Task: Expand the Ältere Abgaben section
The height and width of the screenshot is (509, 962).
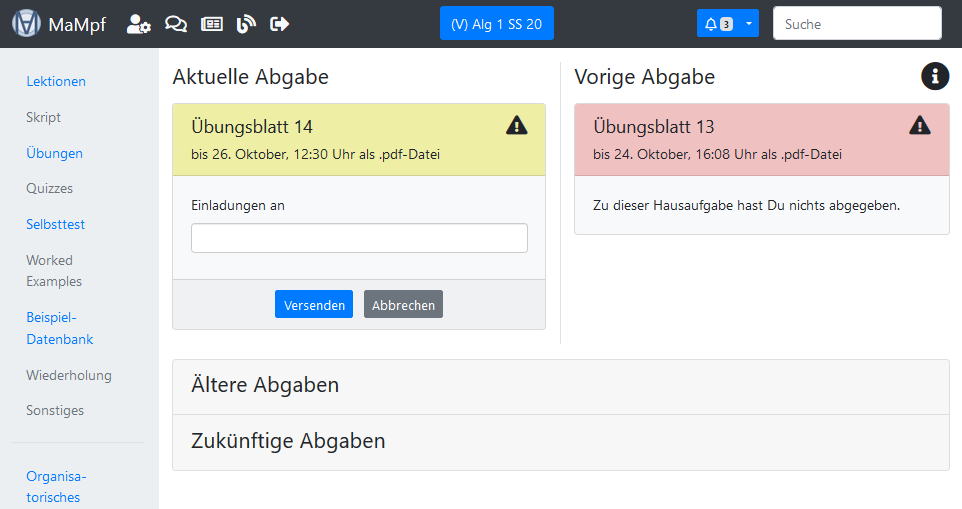Action: [265, 385]
